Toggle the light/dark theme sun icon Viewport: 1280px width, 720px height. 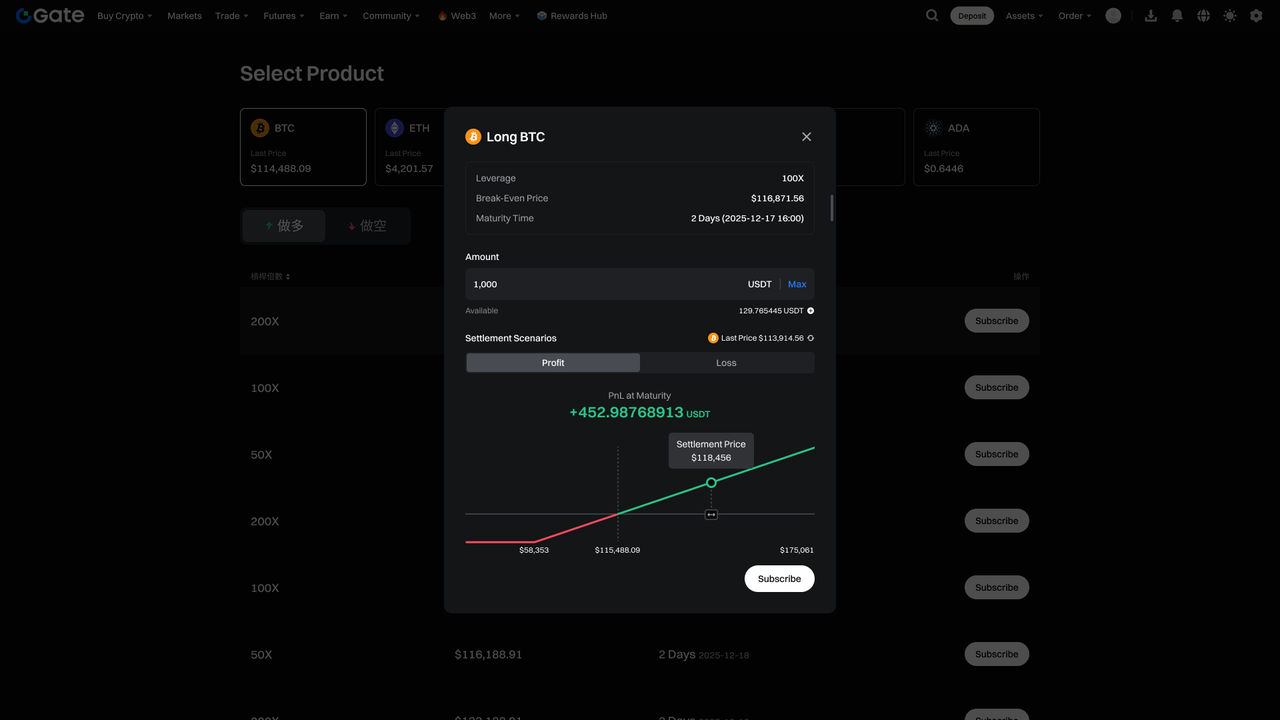pos(1229,16)
